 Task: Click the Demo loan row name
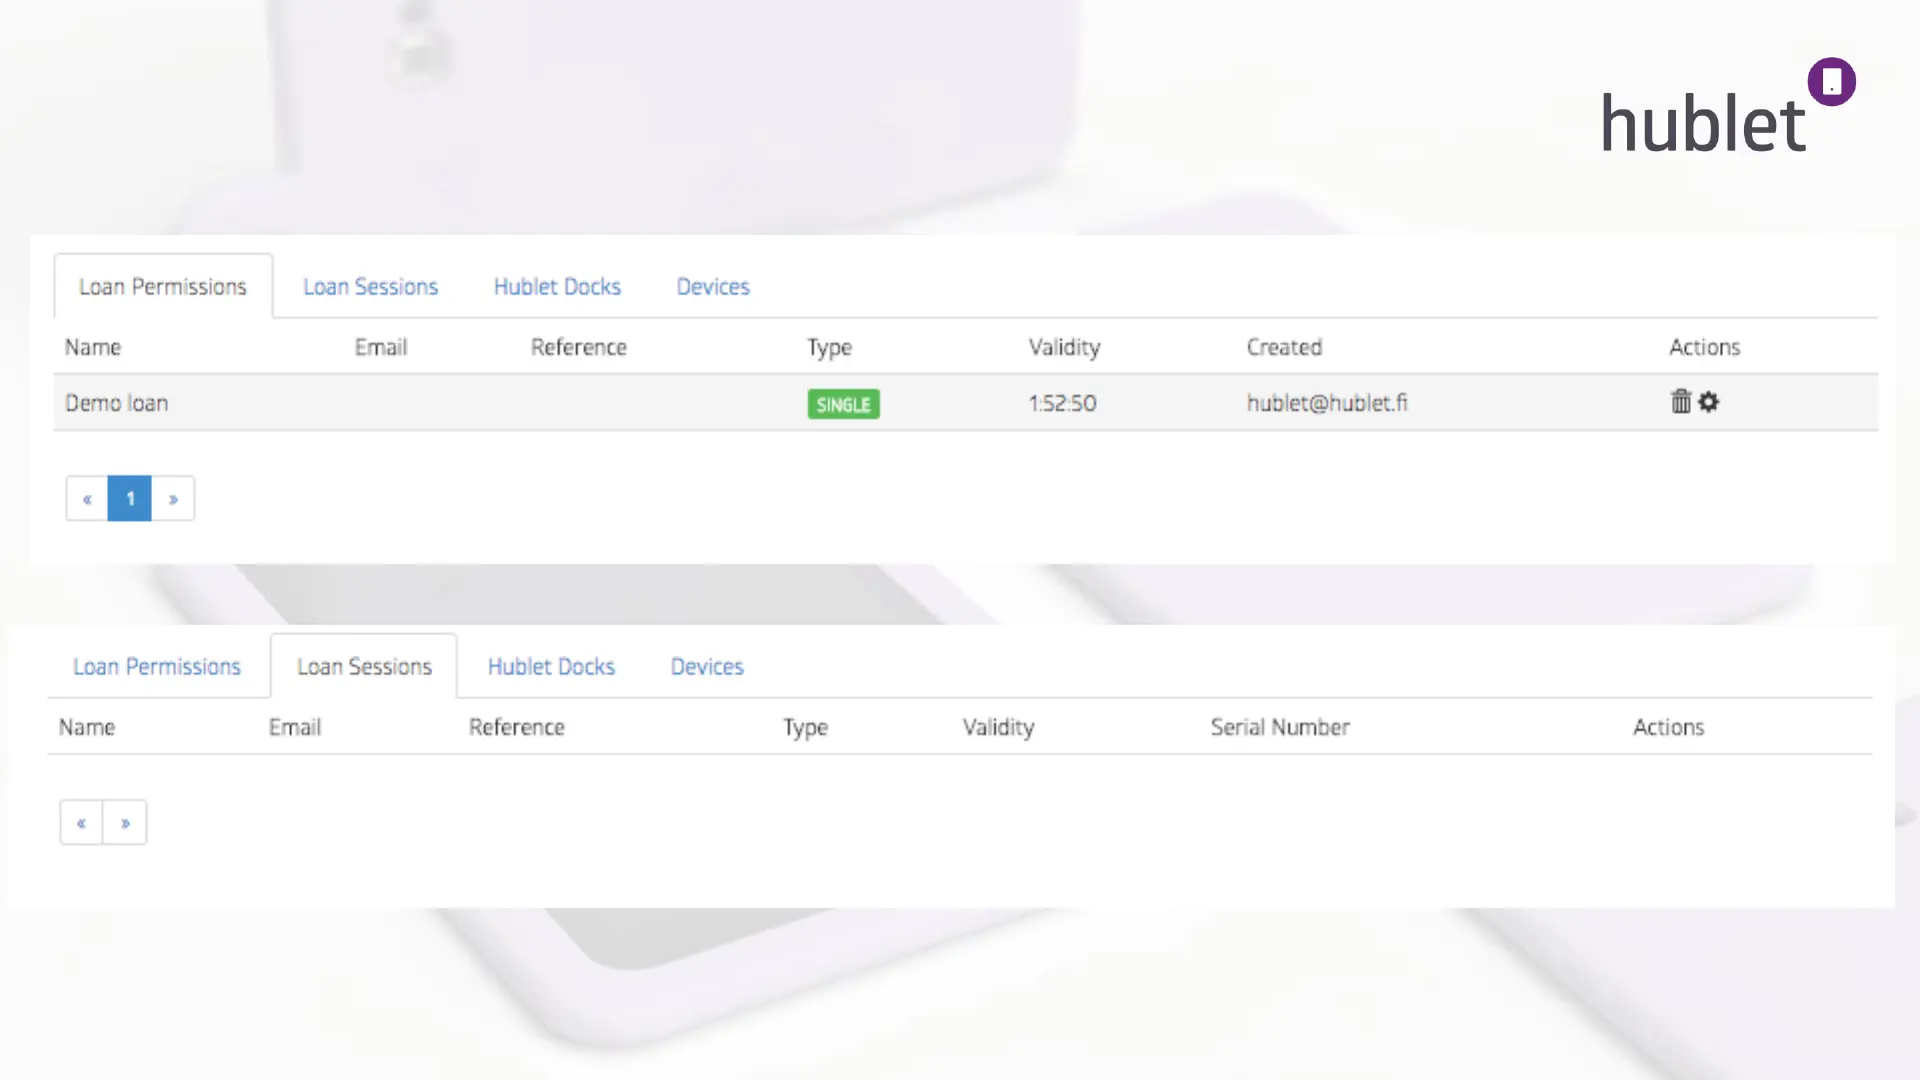click(x=117, y=403)
